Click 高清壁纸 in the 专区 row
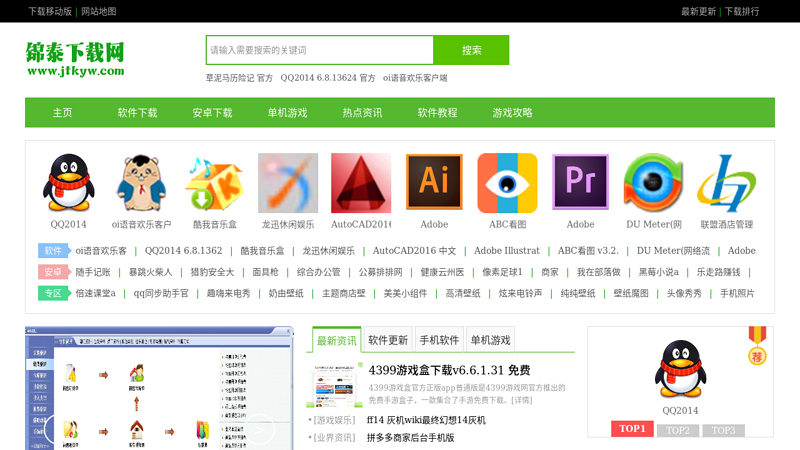Screen dimensions: 800x450 463,293
